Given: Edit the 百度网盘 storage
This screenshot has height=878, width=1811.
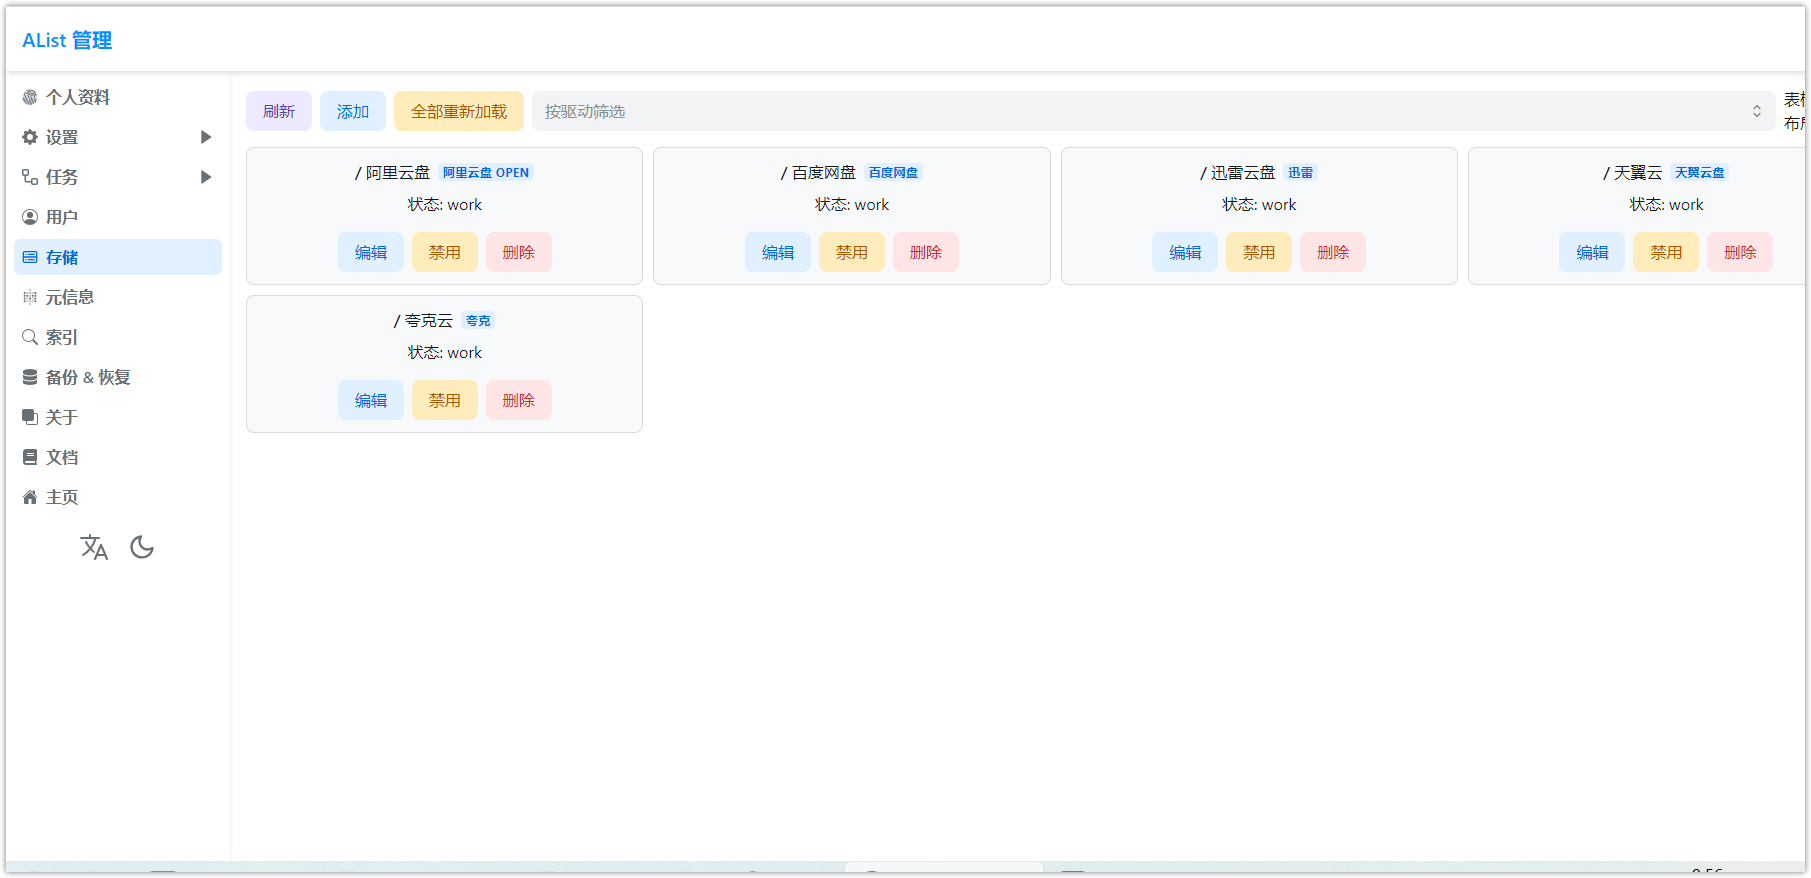Looking at the screenshot, I should point(778,252).
